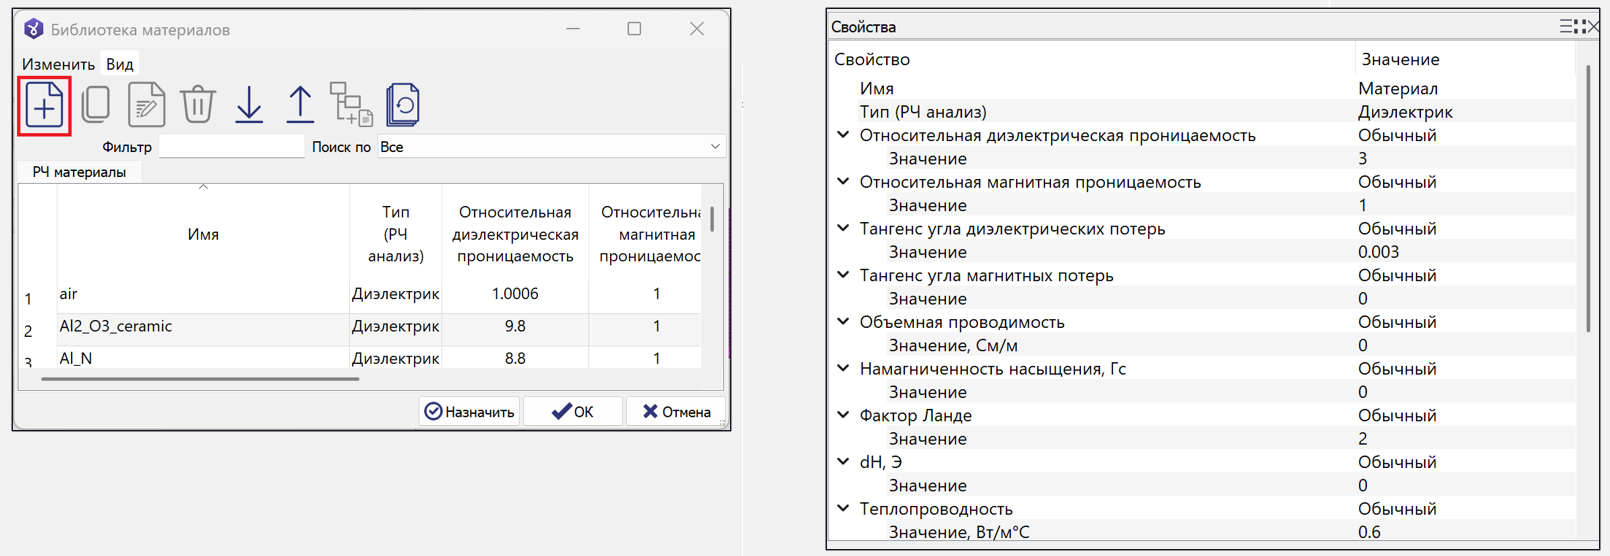
Task: Click the up arrow export icon
Action: tap(300, 105)
